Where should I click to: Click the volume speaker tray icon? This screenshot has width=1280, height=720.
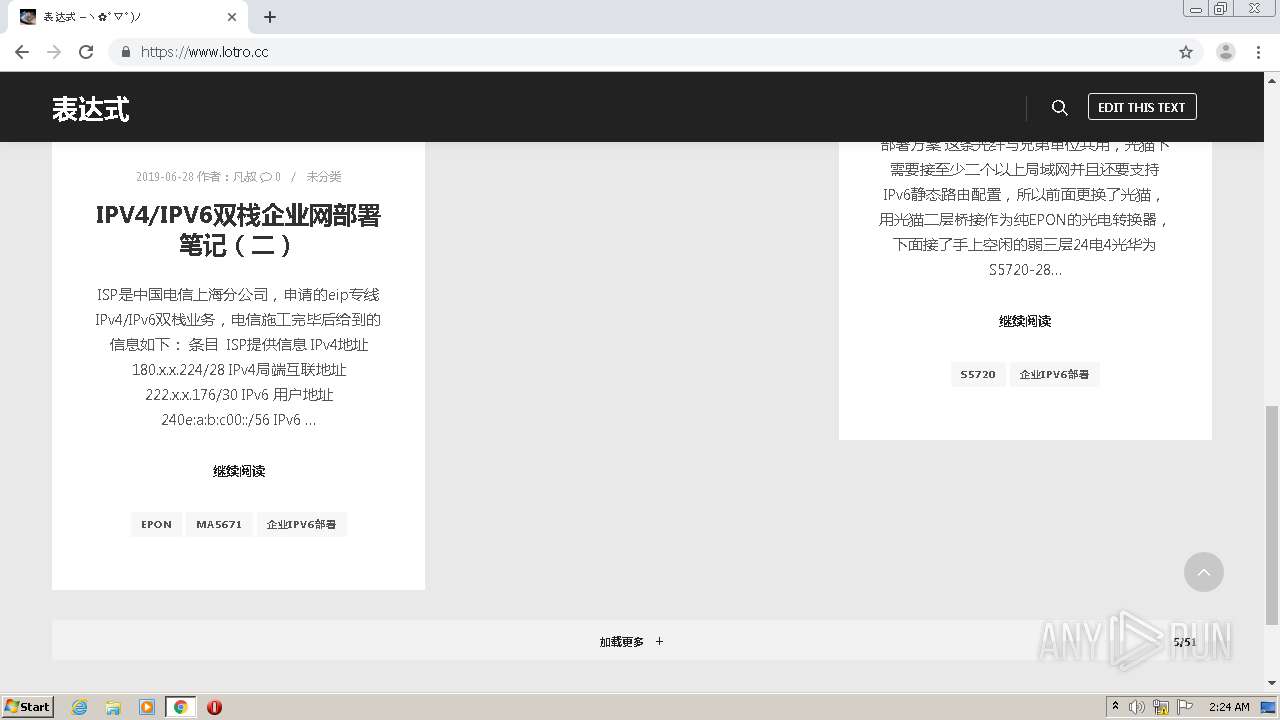pyautogui.click(x=1137, y=707)
